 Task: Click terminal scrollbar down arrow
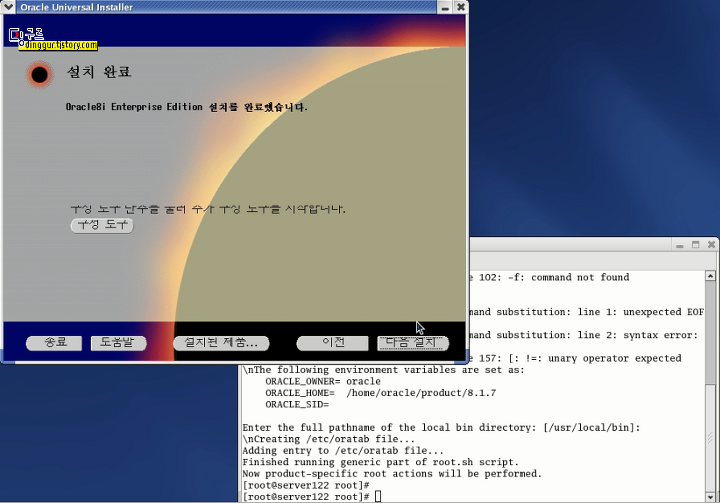pos(710,497)
